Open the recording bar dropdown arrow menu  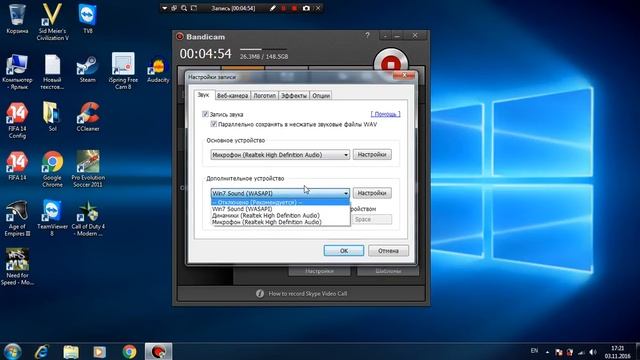(164, 8)
